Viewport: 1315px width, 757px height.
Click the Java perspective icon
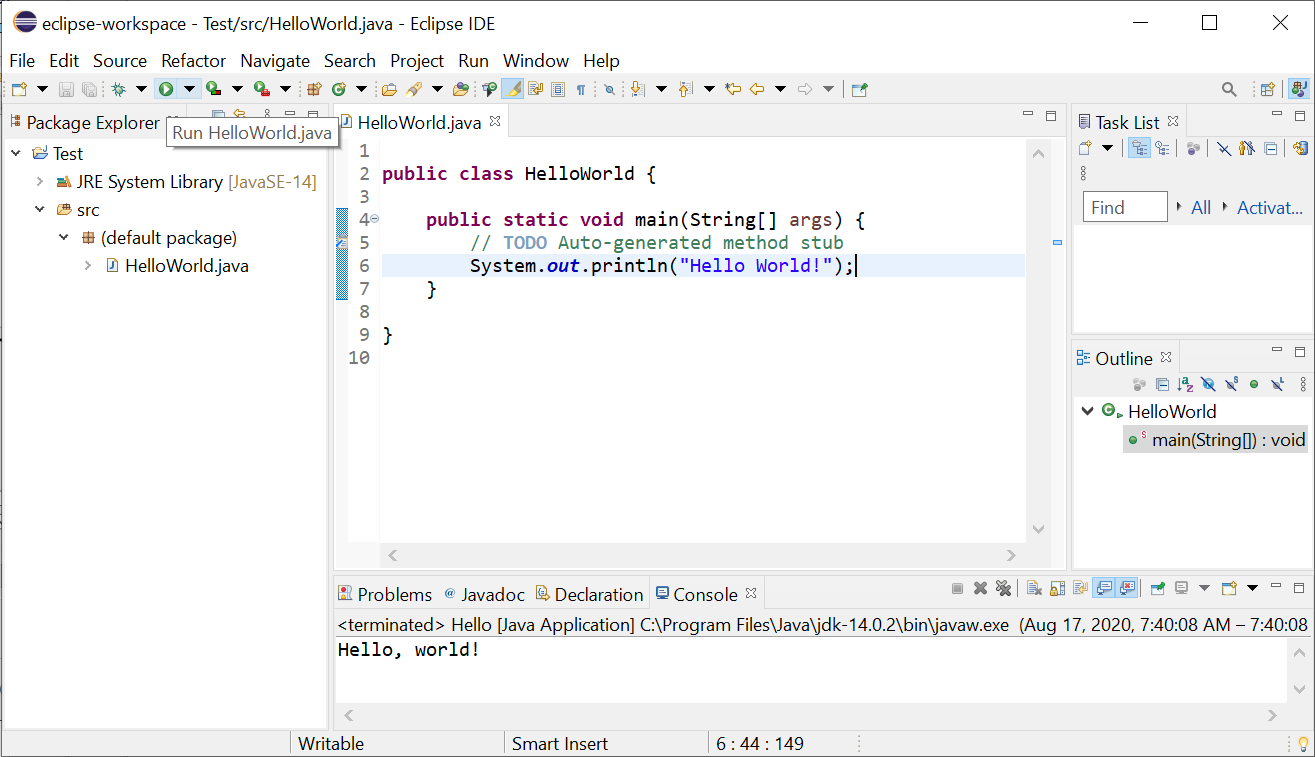(x=1299, y=89)
